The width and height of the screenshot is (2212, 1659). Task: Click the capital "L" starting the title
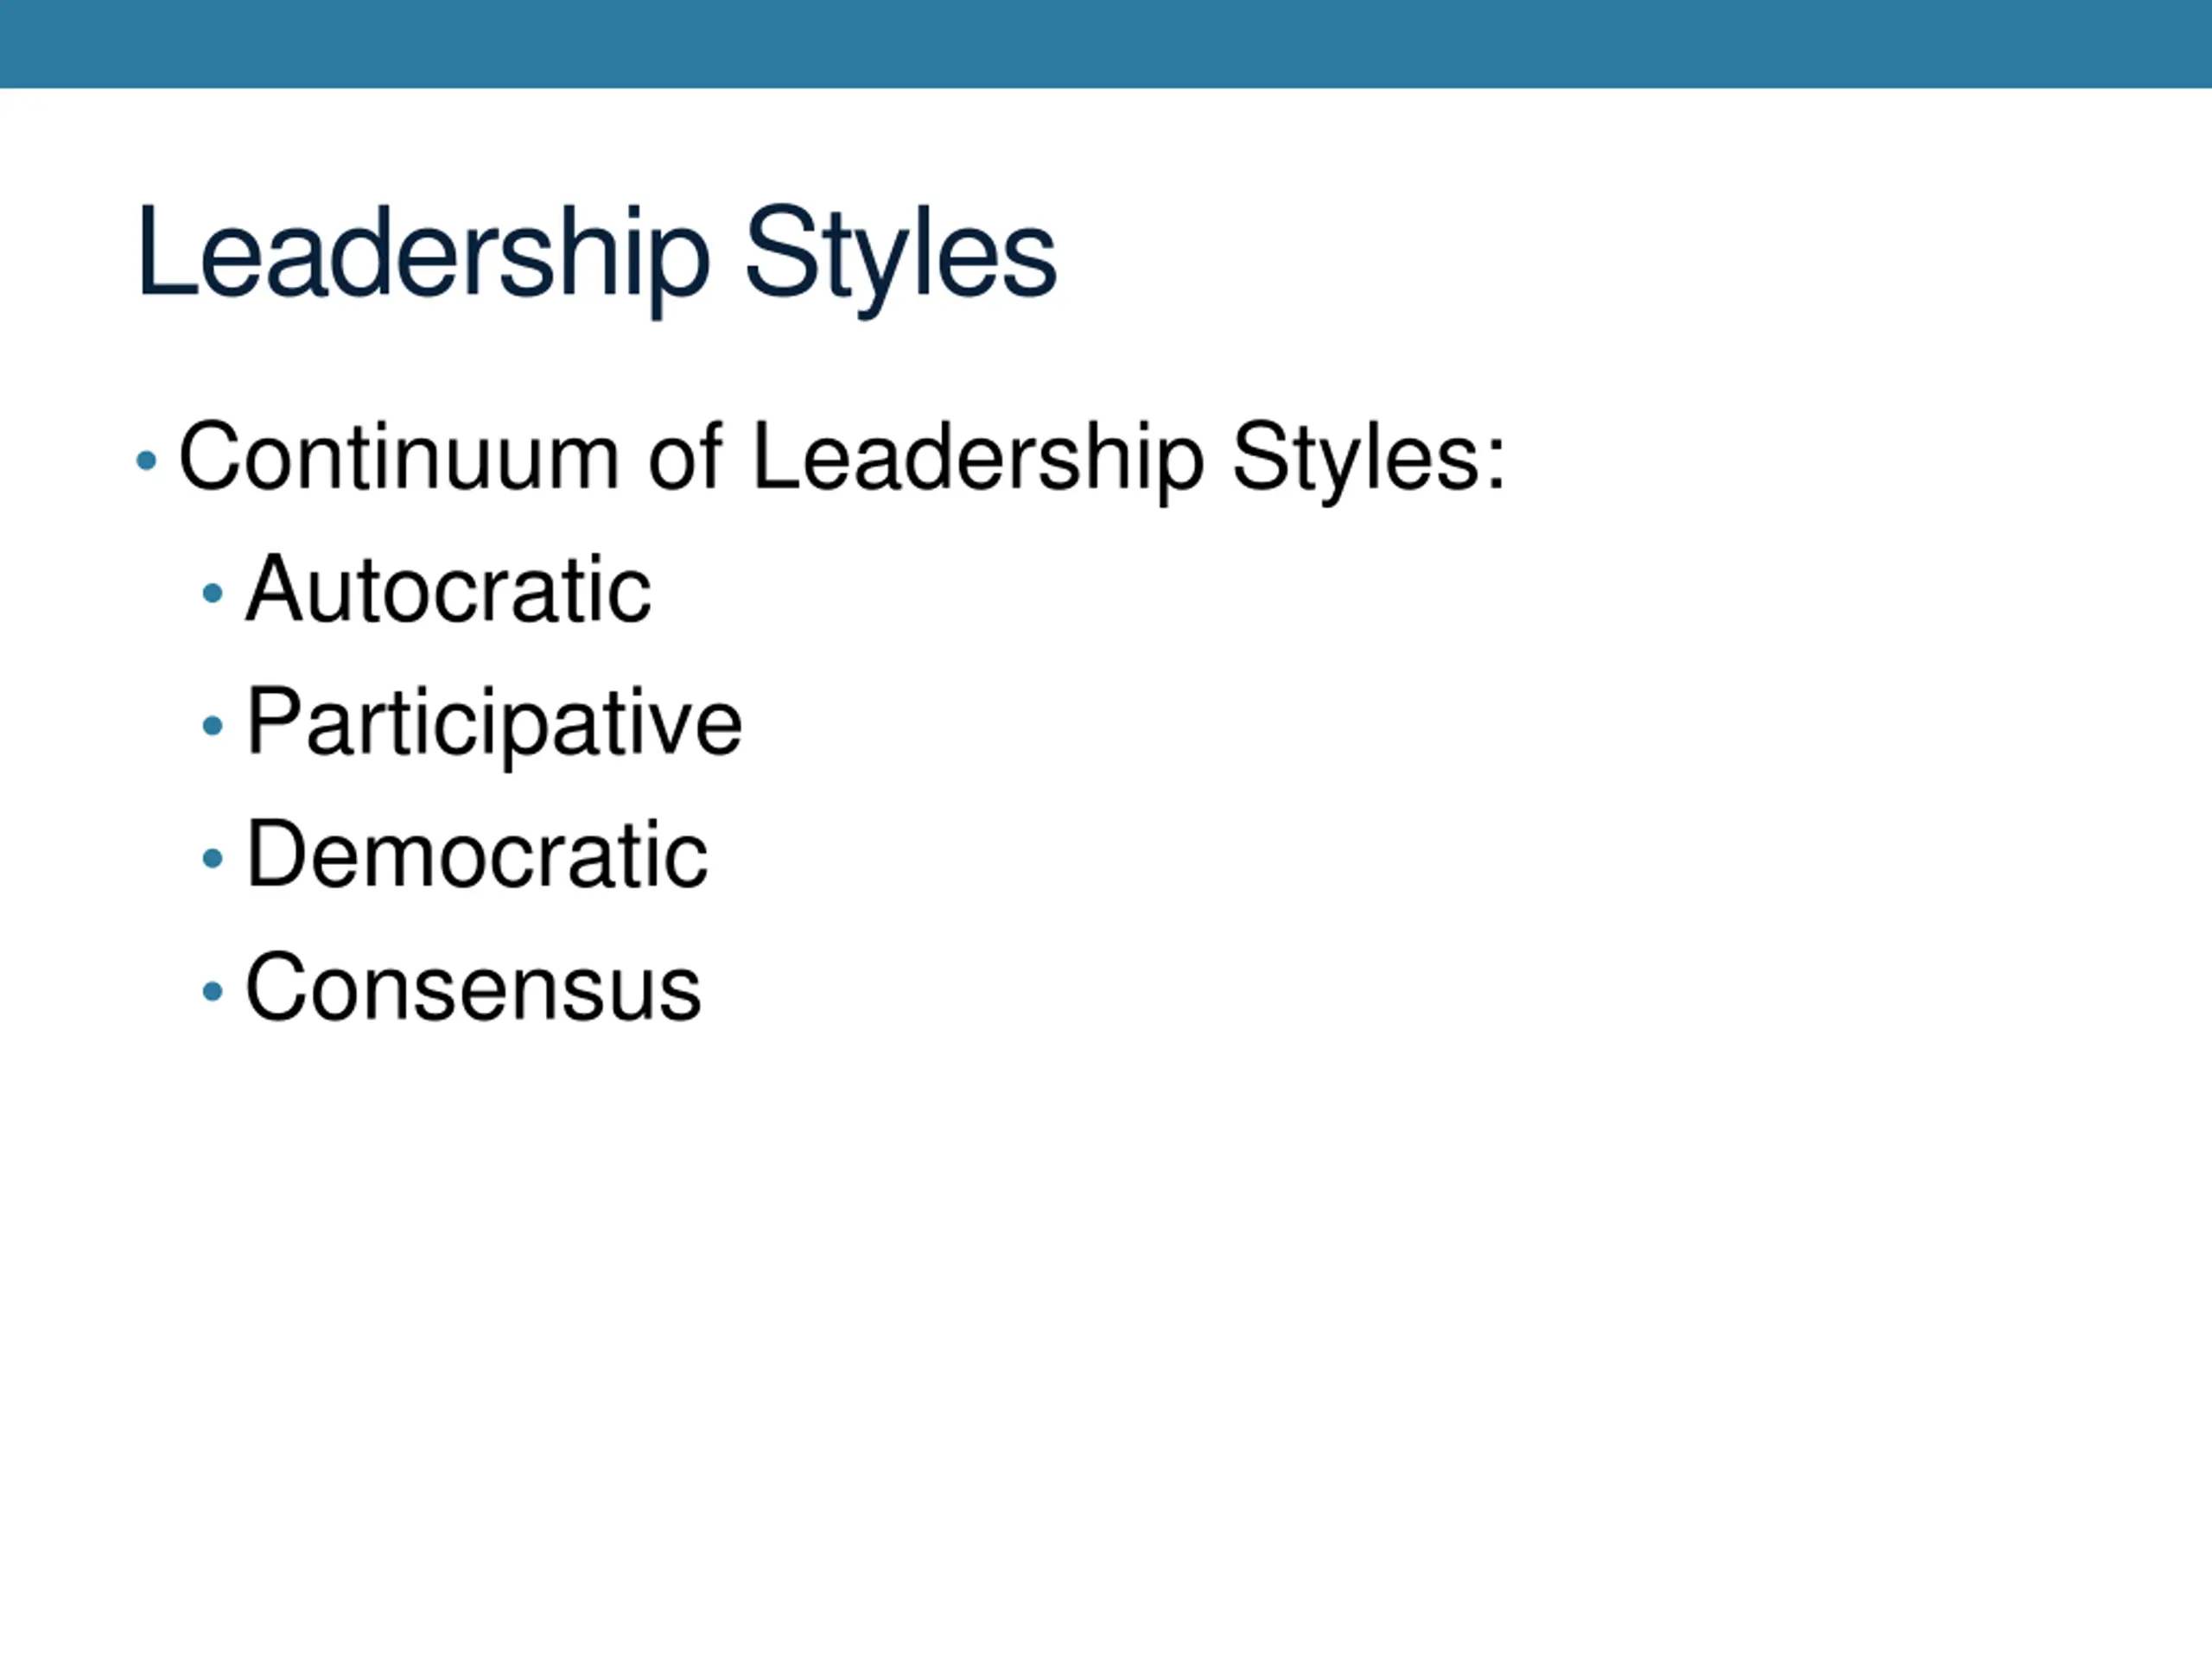165,250
